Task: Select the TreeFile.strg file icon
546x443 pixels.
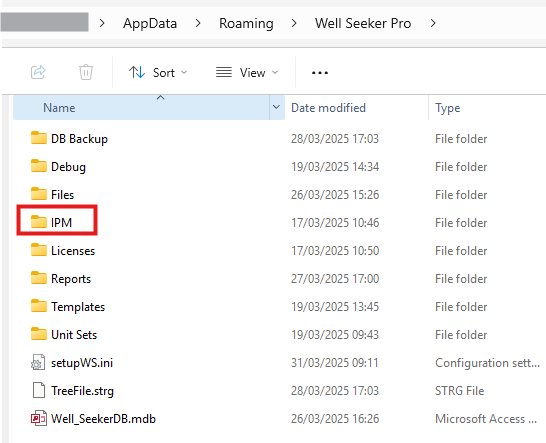Action: click(x=39, y=390)
